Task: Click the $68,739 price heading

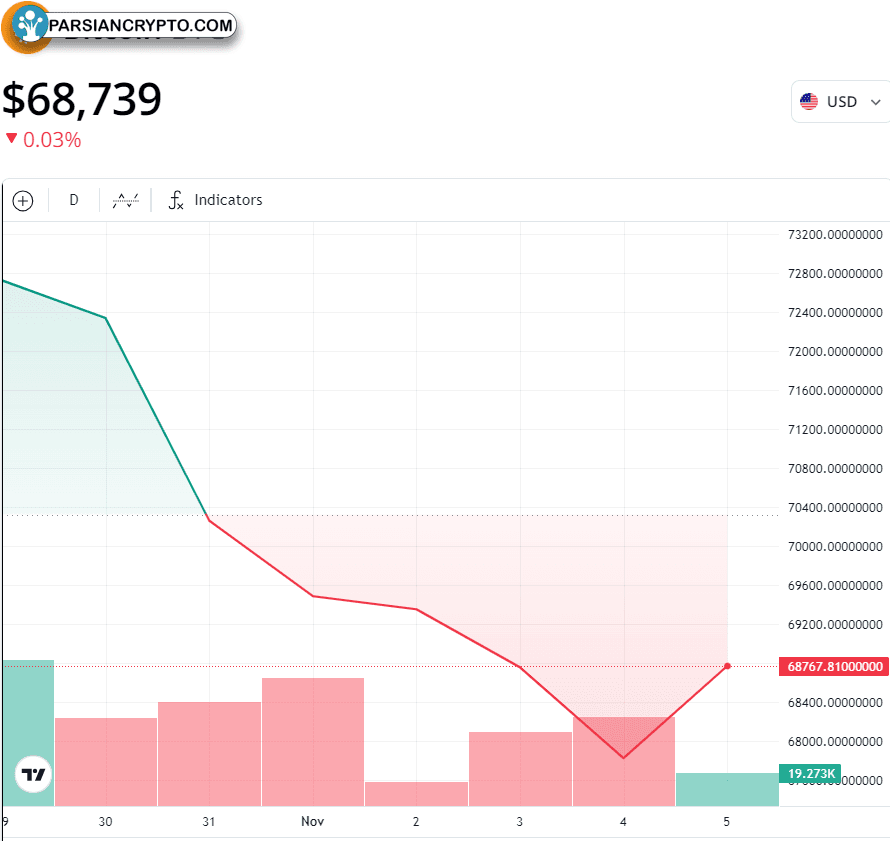Action: point(82,99)
